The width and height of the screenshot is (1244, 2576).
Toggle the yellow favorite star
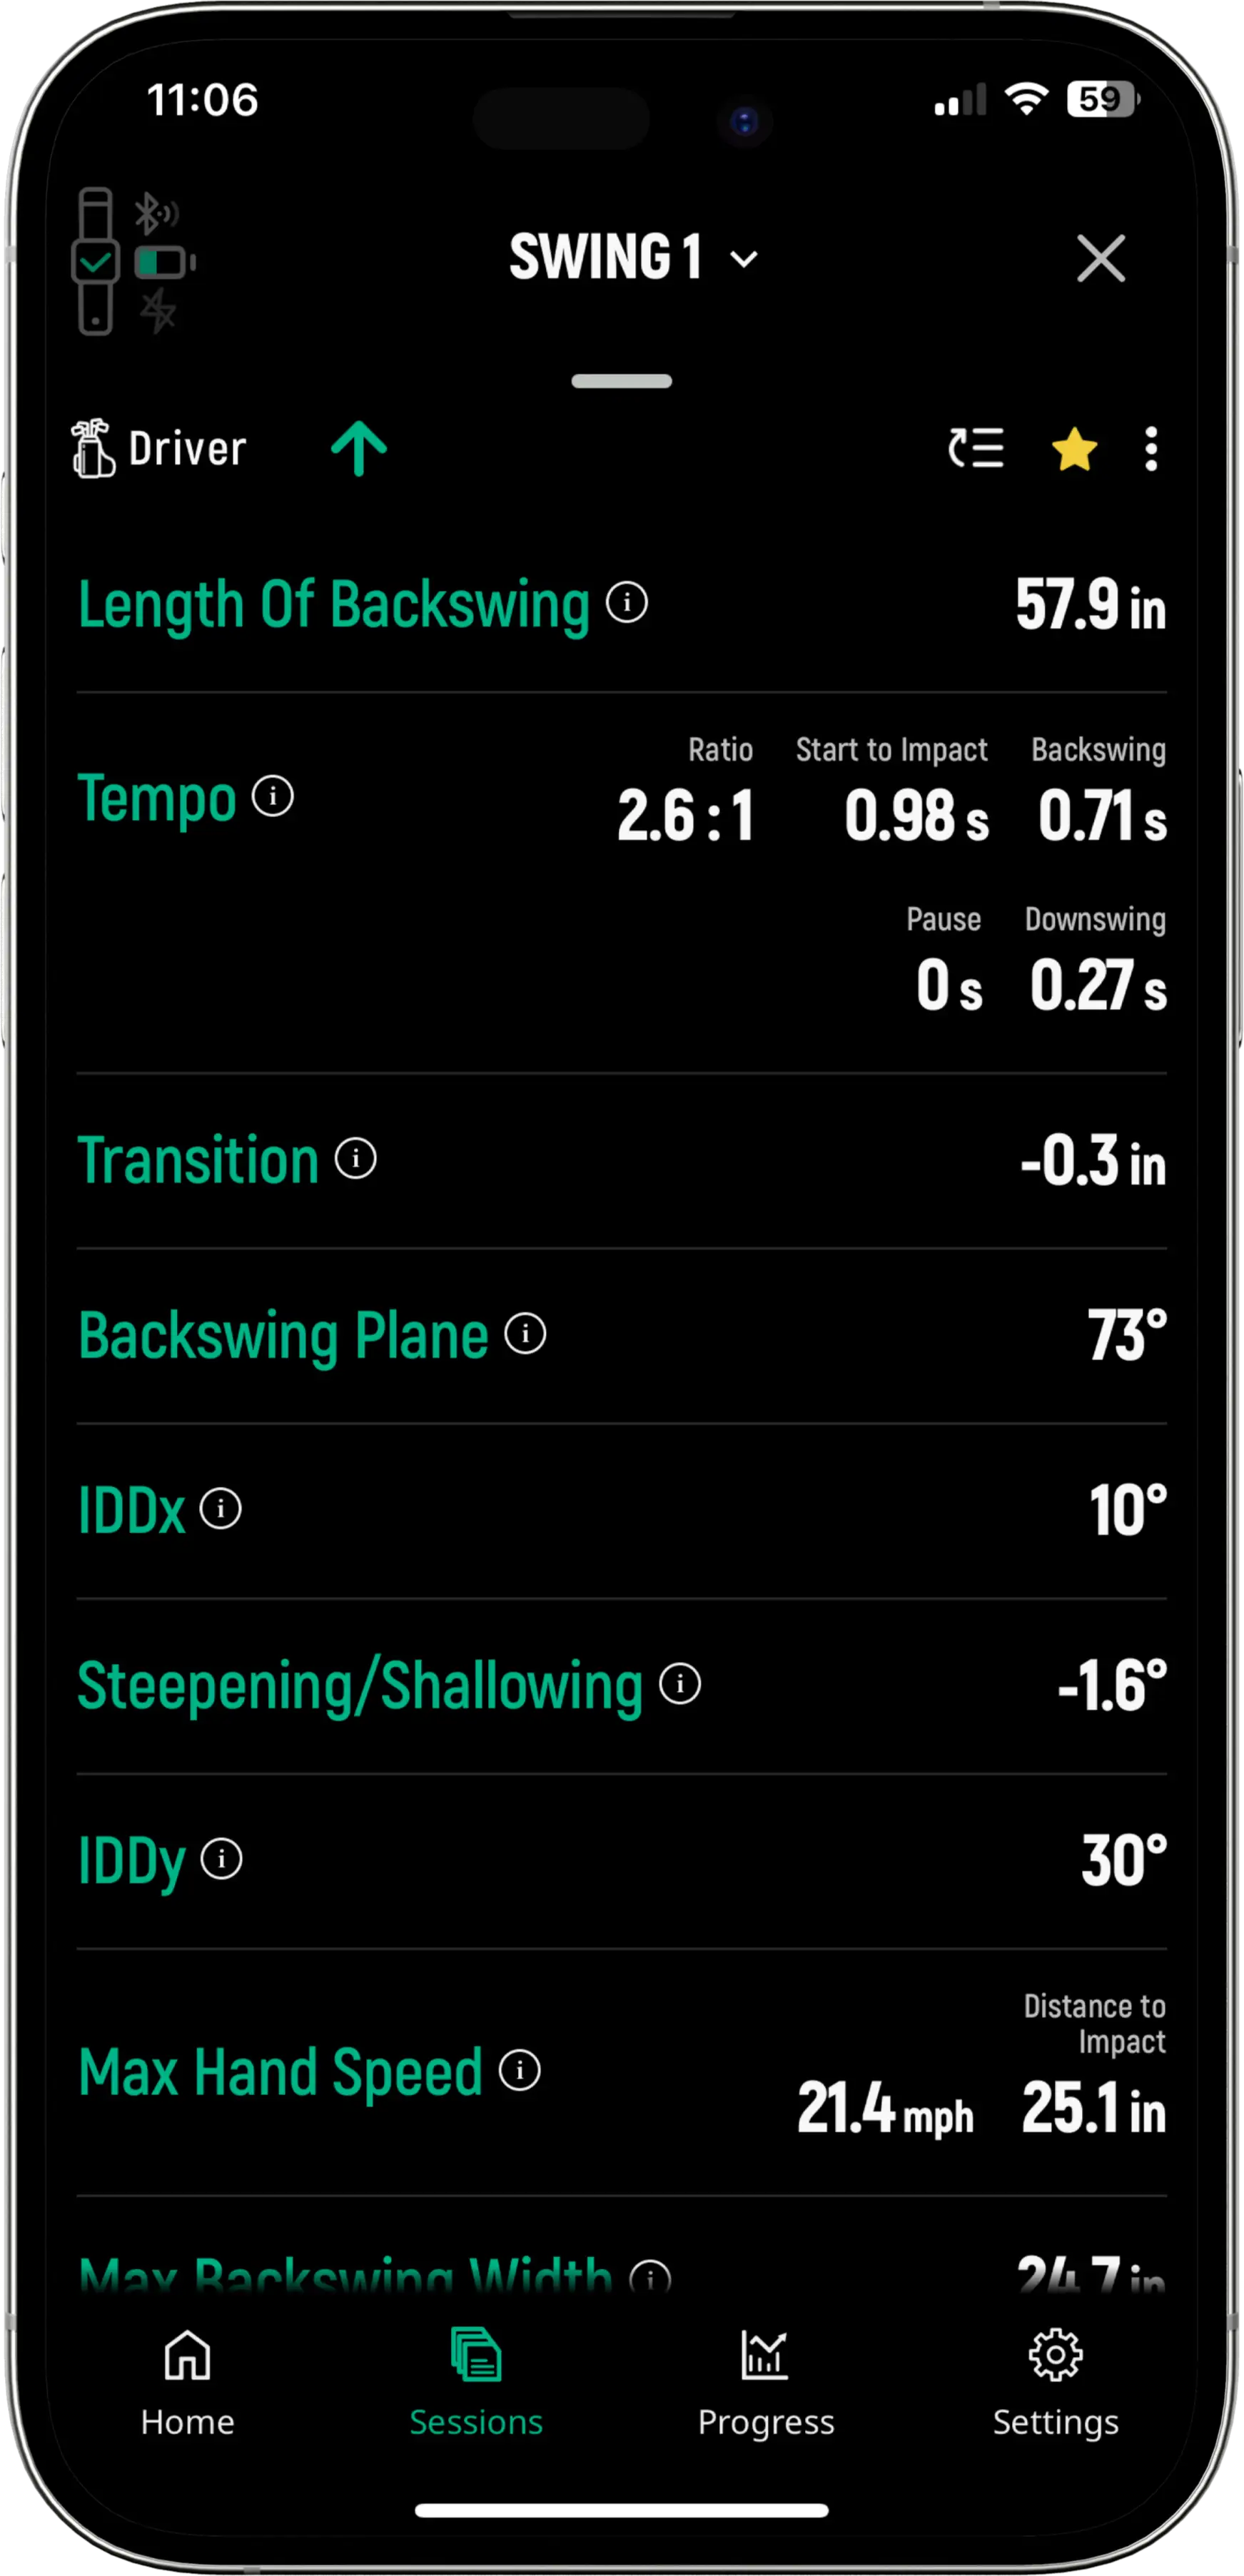[x=1074, y=449]
